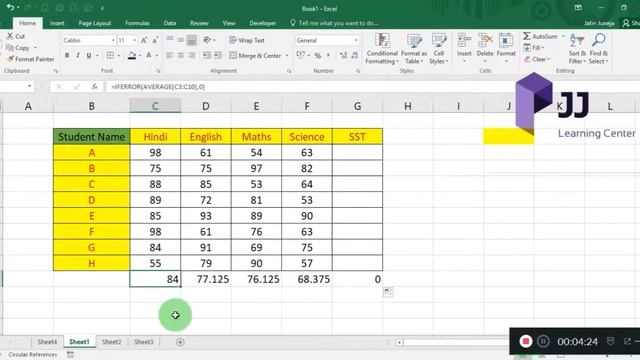640x360 pixels.
Task: Click the Cut button in Clipboard group
Action: [x=16, y=36]
